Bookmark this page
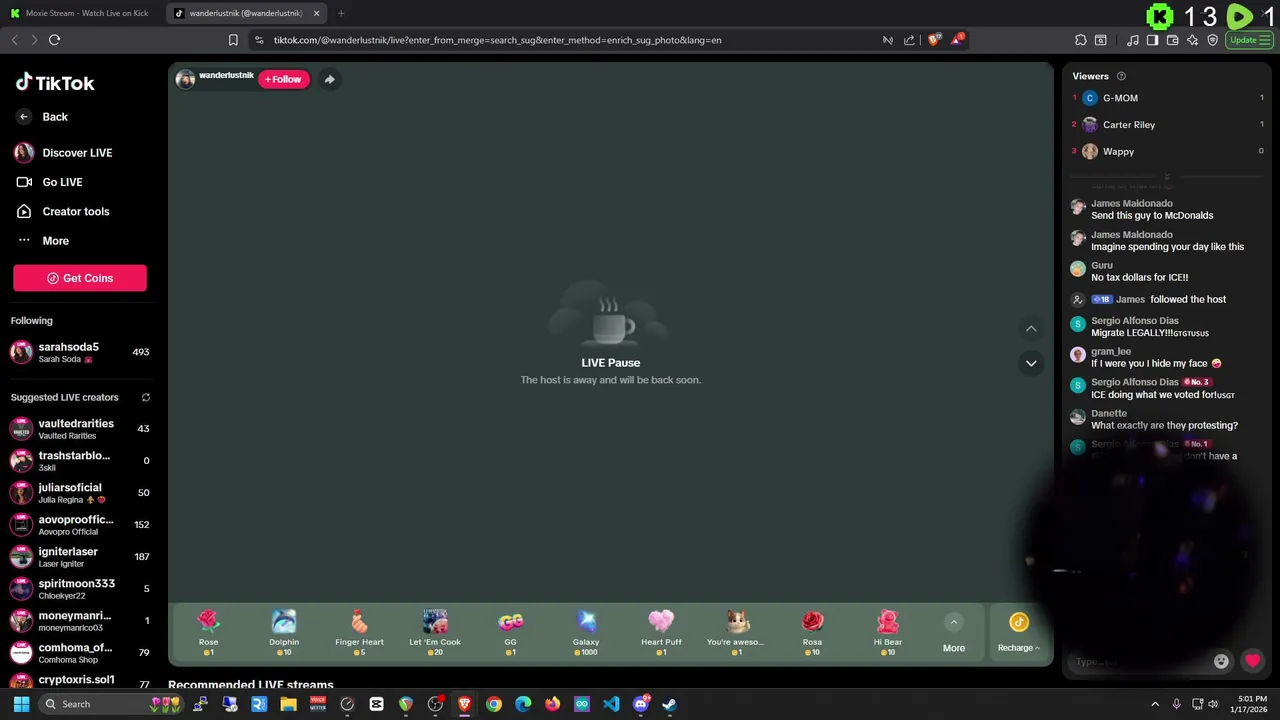The width and height of the screenshot is (1280, 720). coord(233,40)
